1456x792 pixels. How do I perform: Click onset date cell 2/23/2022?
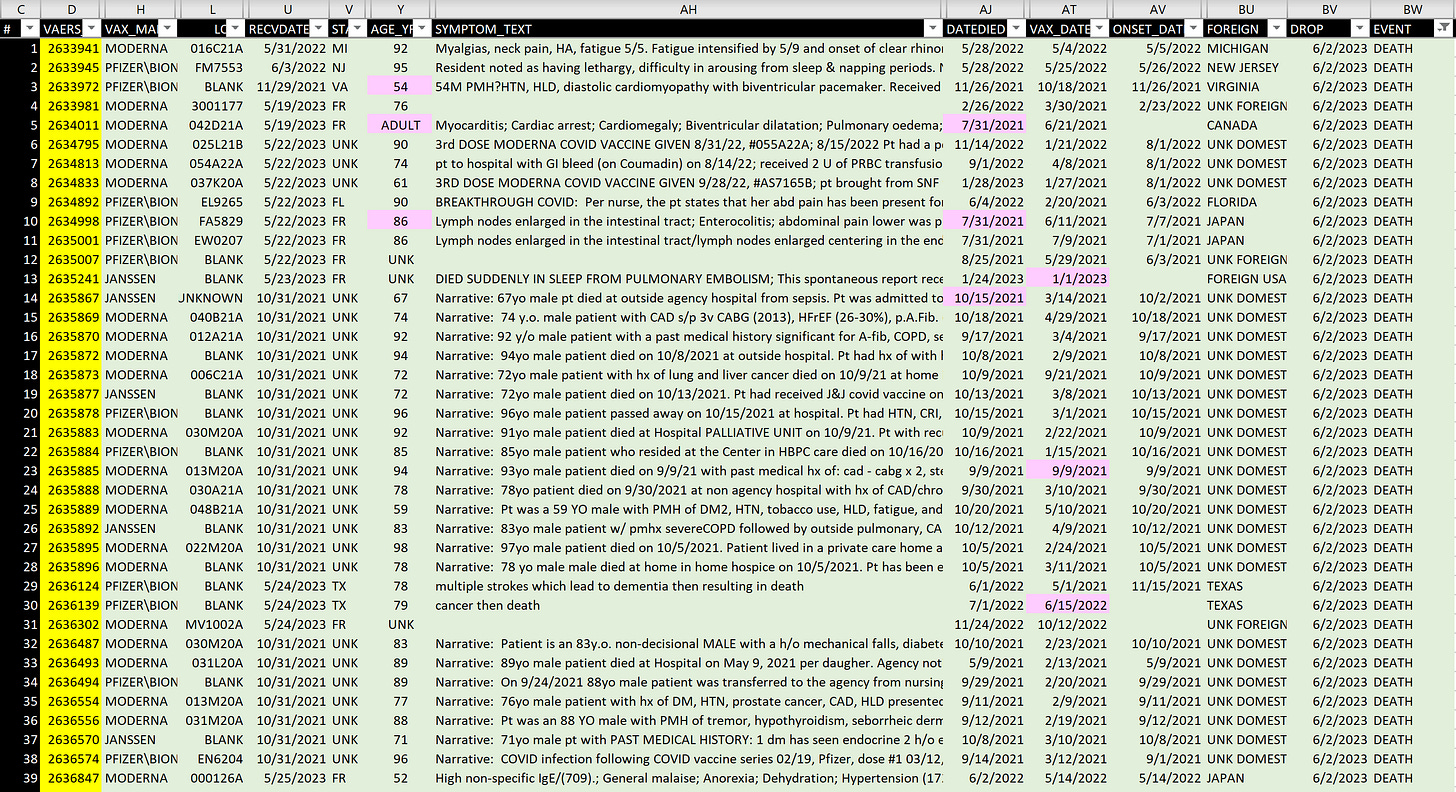click(1157, 106)
